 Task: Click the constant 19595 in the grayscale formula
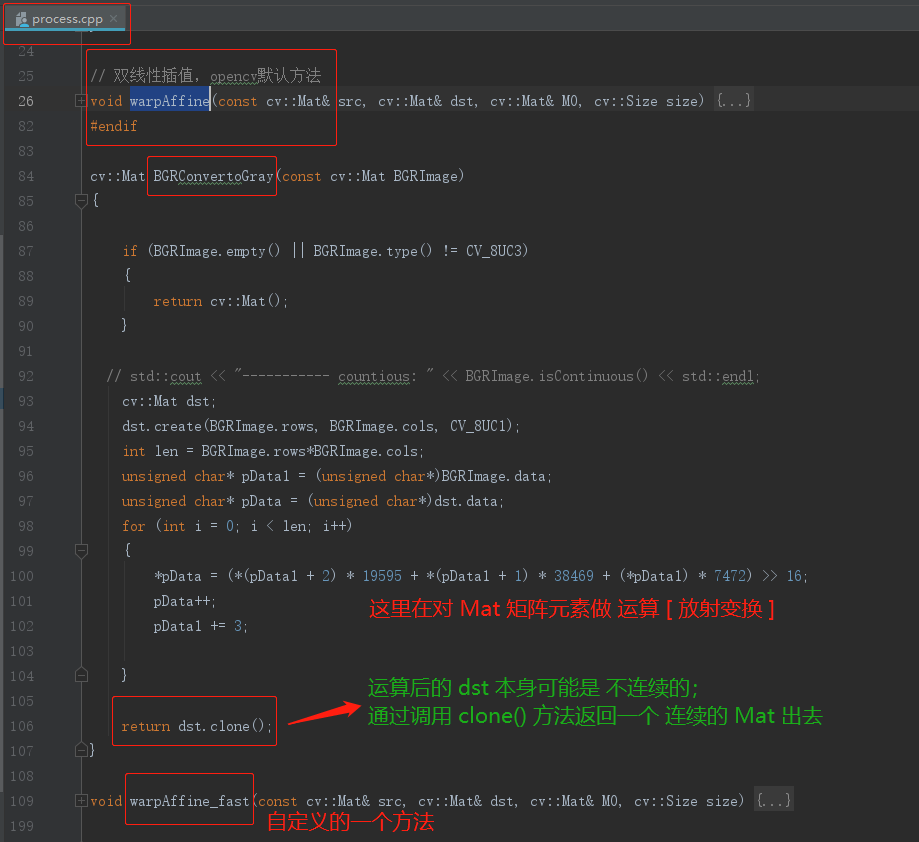382,576
